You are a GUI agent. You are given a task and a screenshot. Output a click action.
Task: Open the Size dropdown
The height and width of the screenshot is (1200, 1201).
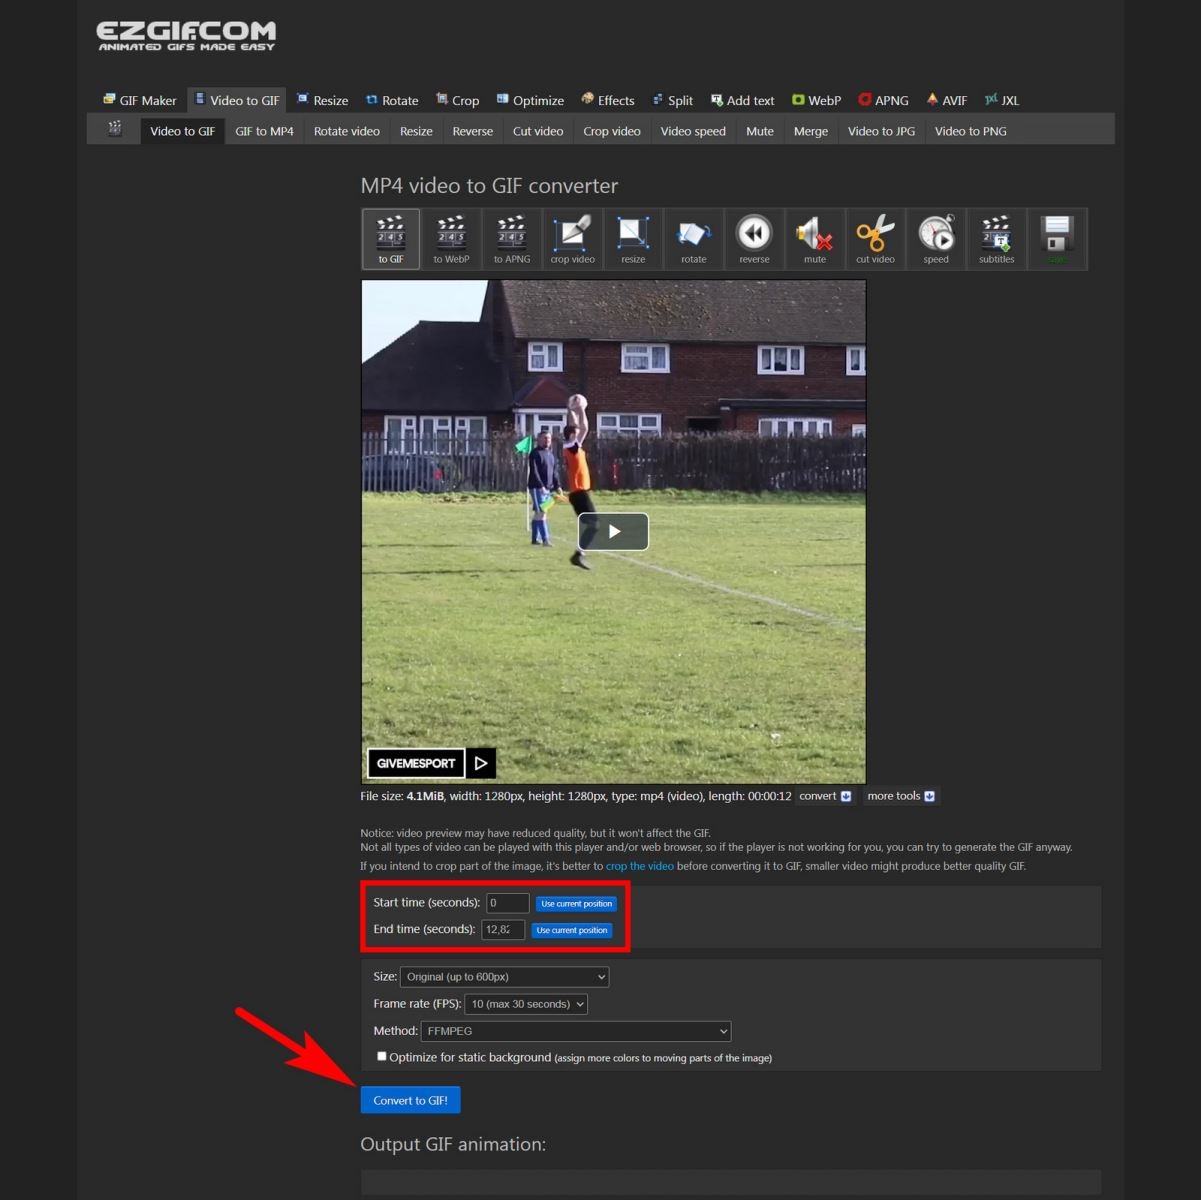pos(505,977)
